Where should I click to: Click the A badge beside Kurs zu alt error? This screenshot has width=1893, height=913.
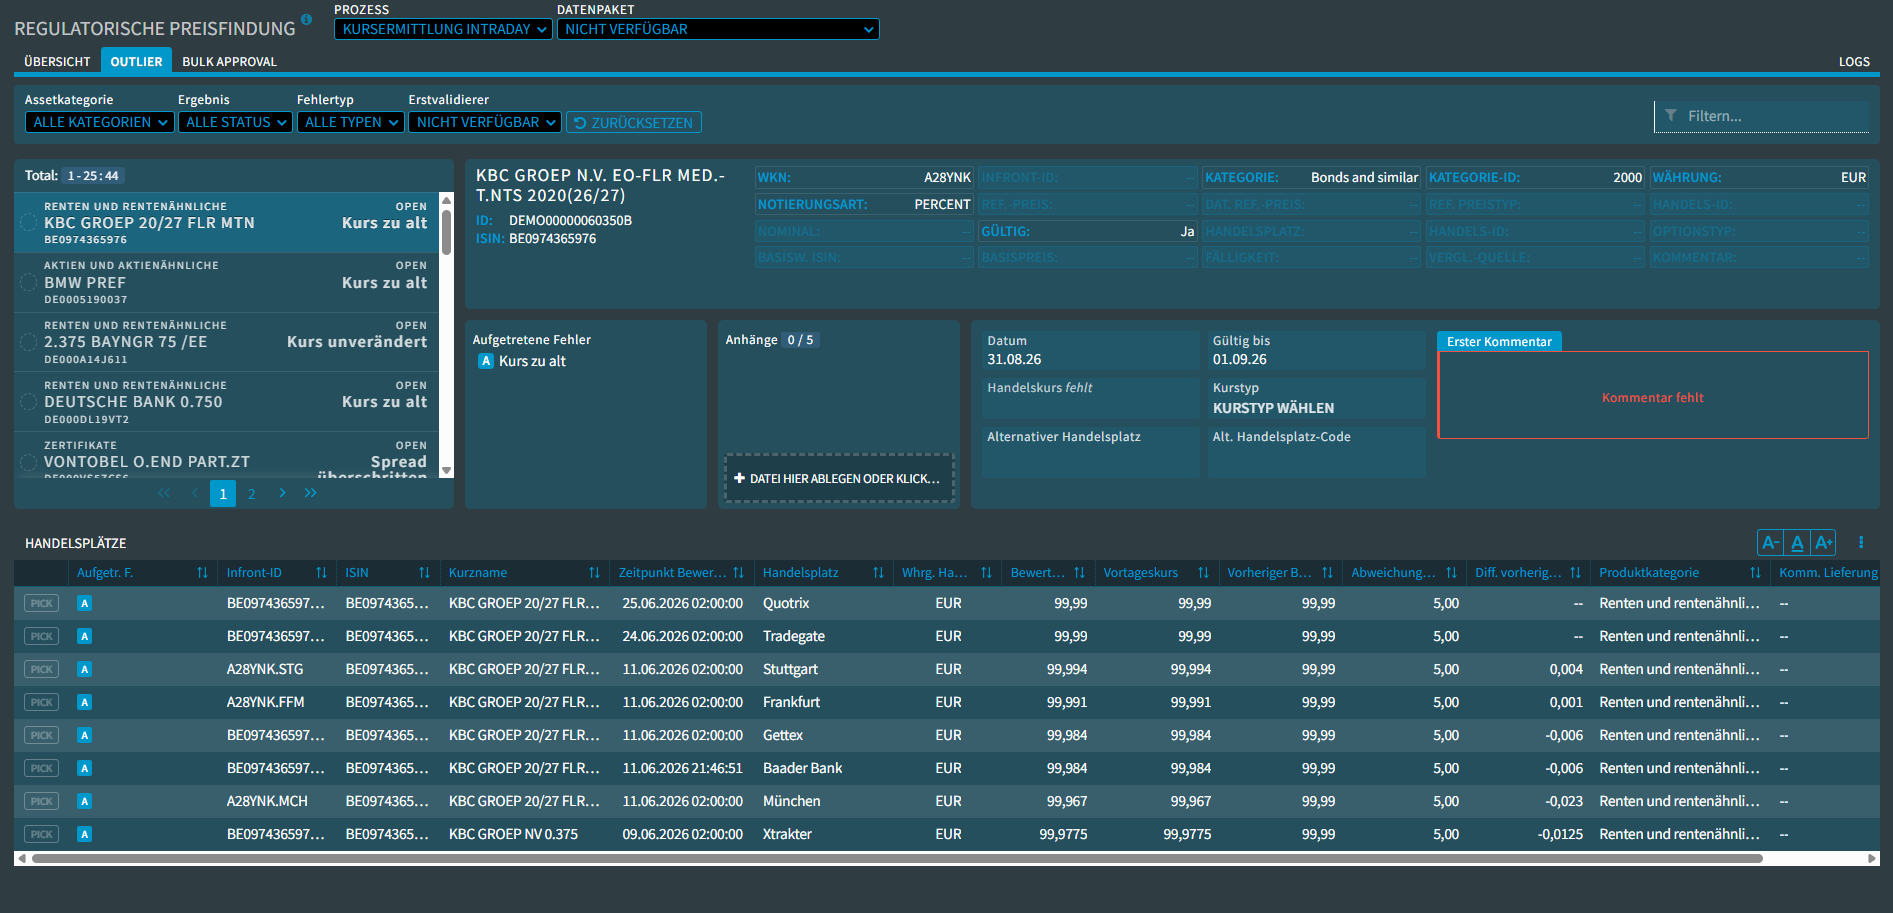pyautogui.click(x=486, y=361)
